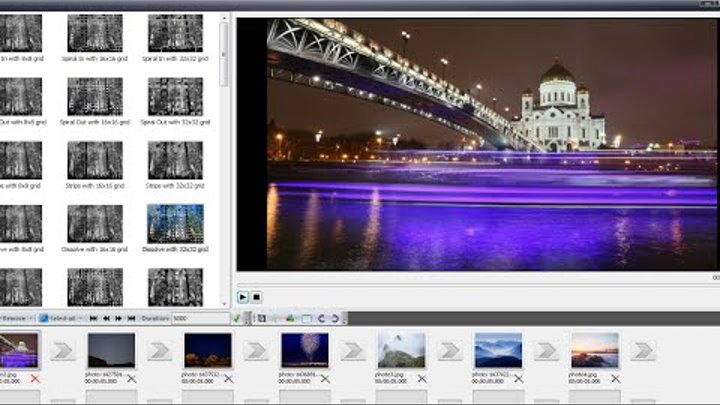Play the slideshow preview

pyautogui.click(x=243, y=297)
